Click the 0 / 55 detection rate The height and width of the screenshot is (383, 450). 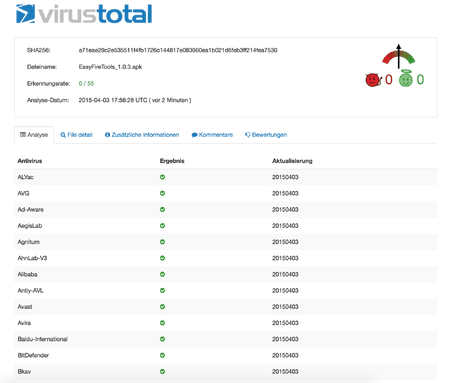86,83
